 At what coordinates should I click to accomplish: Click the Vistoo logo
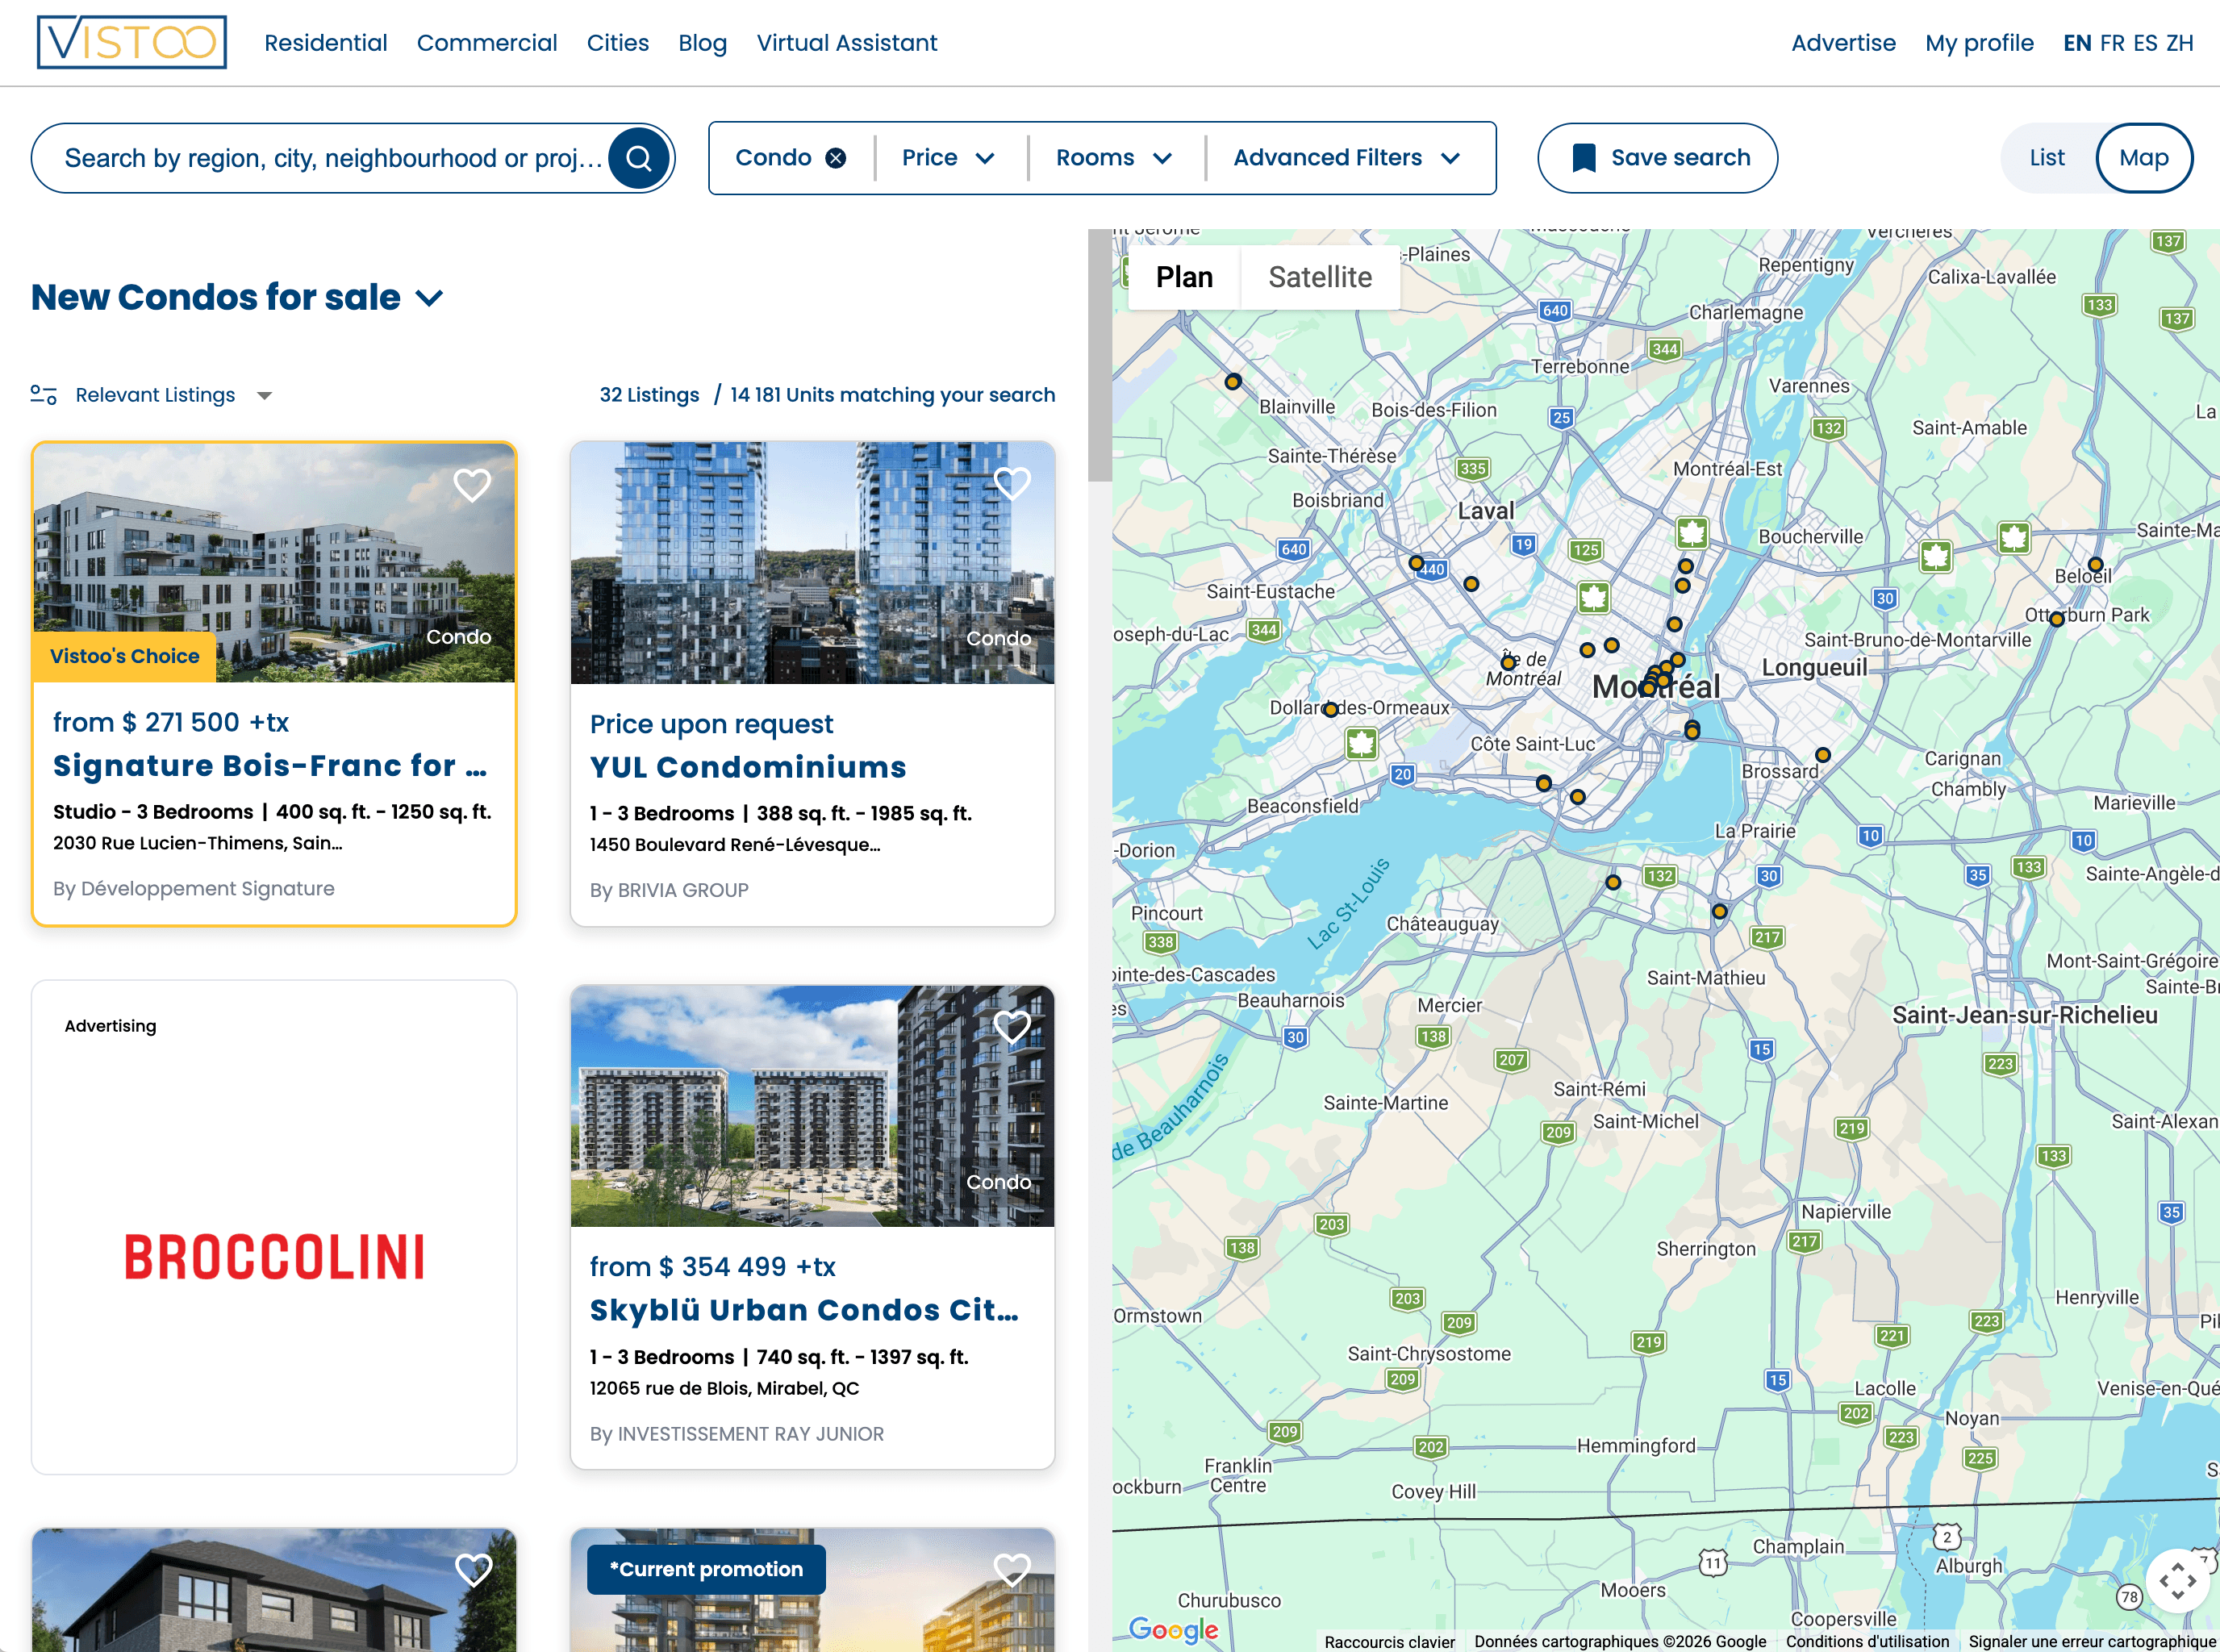[x=130, y=42]
